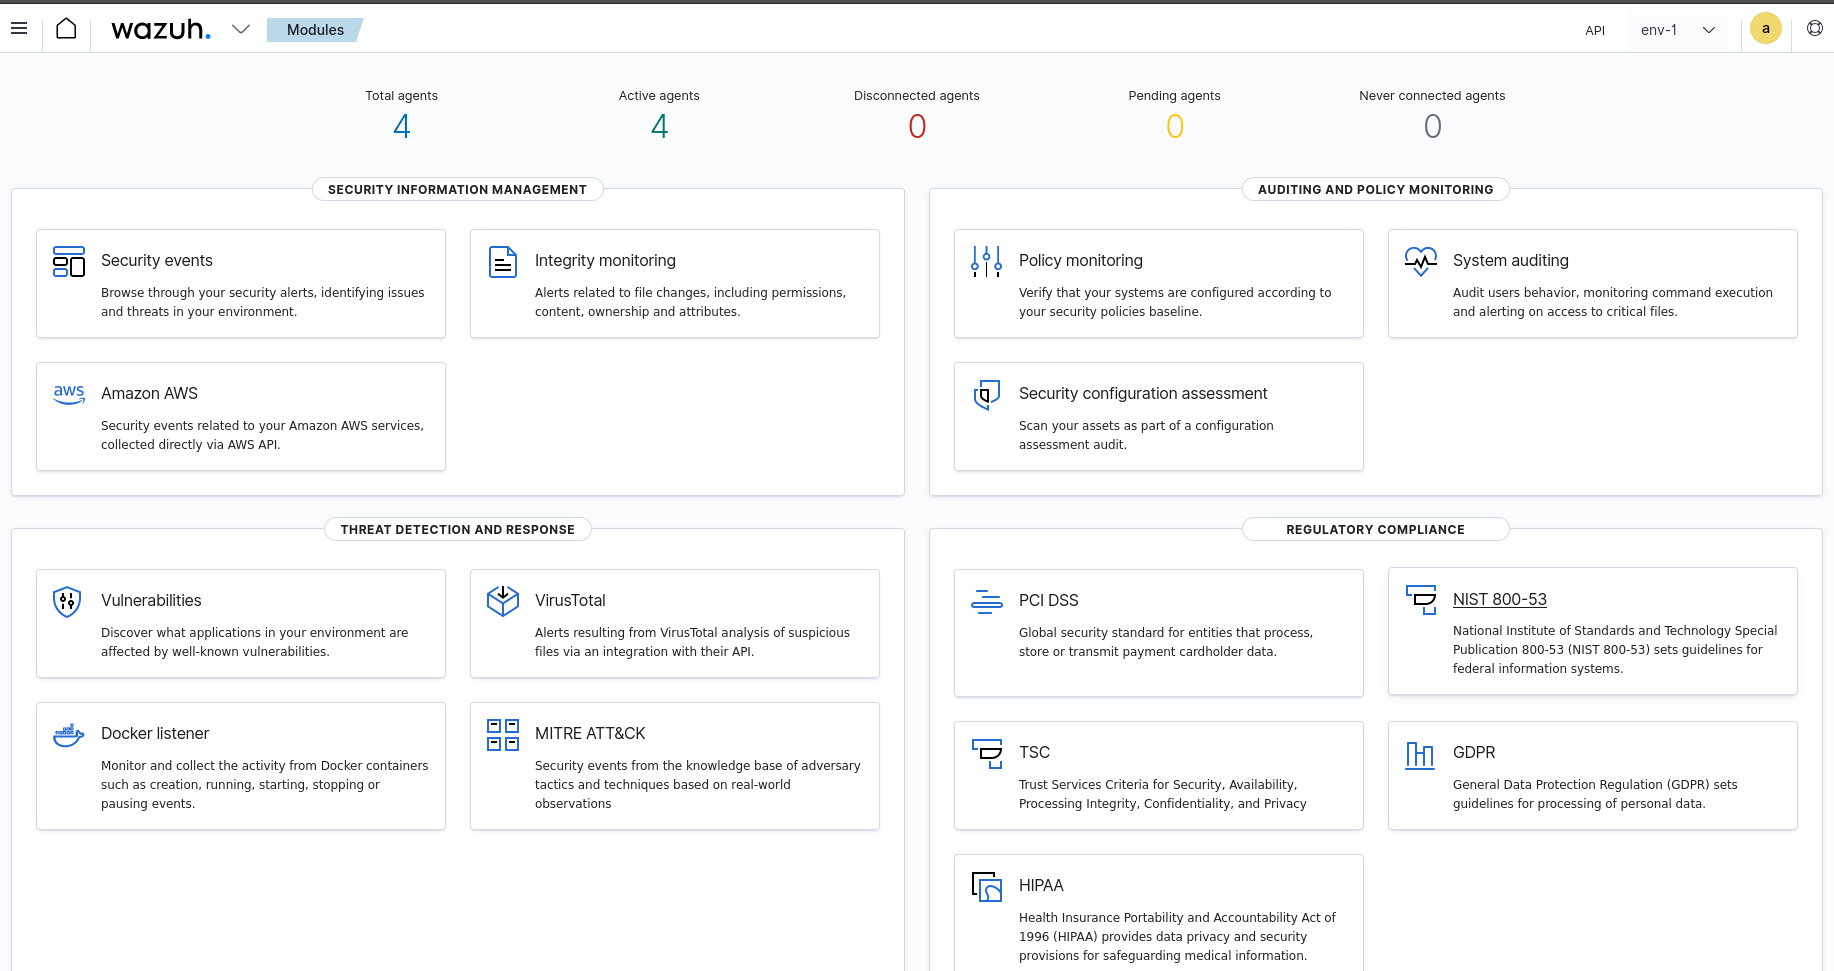This screenshot has width=1834, height=971.
Task: Click the PCI DSS icon
Action: [x=986, y=602]
